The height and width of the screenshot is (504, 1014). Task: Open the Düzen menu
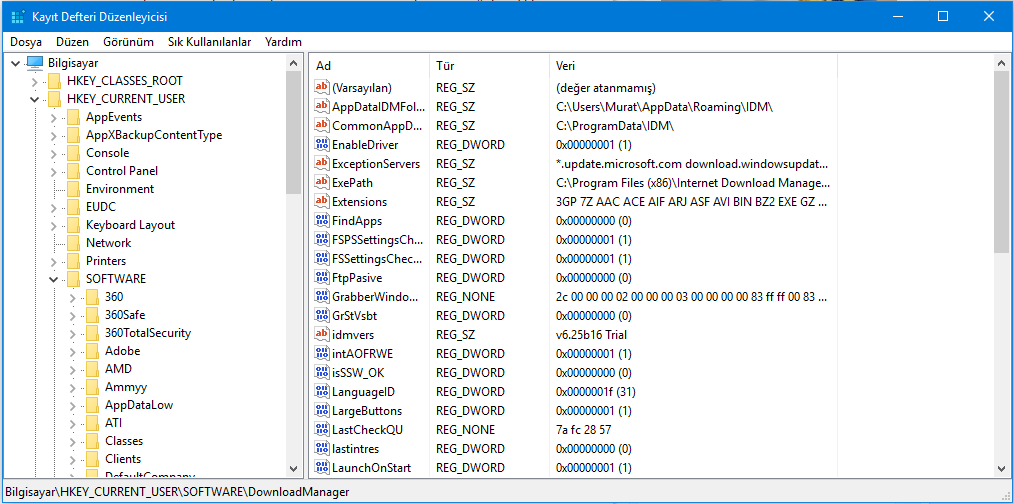[72, 42]
